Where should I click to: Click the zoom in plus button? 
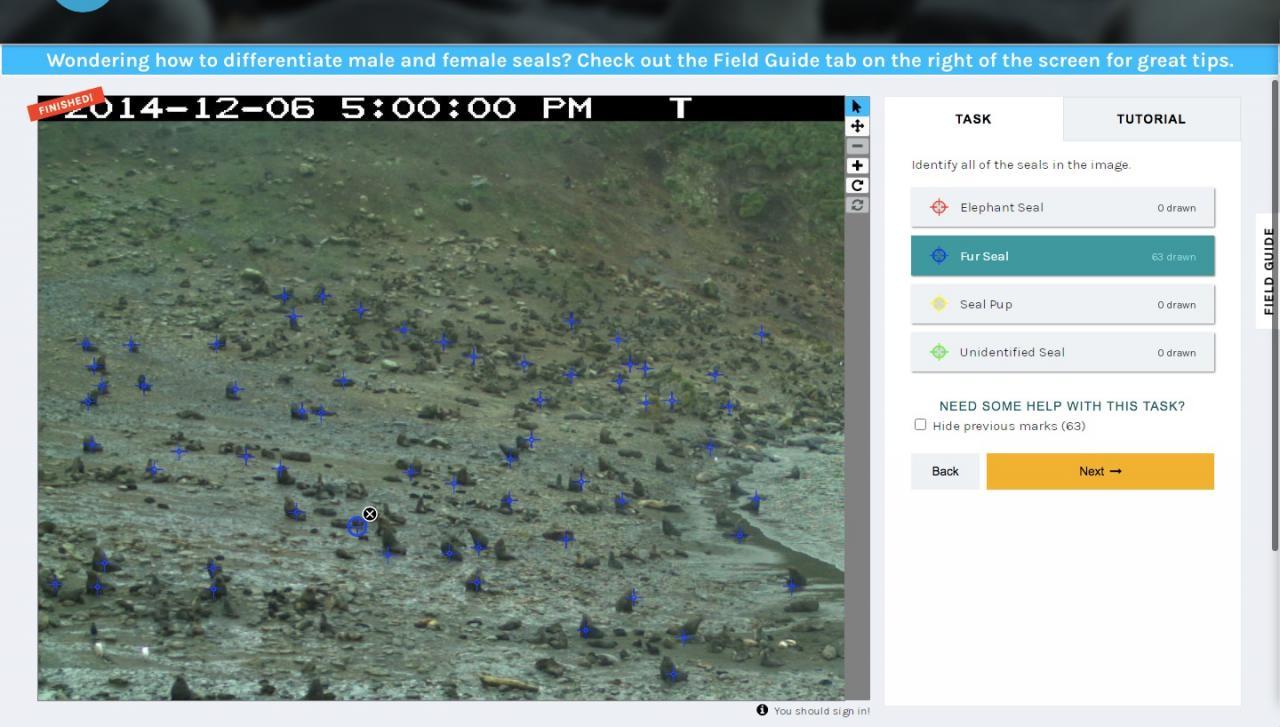click(x=857, y=166)
